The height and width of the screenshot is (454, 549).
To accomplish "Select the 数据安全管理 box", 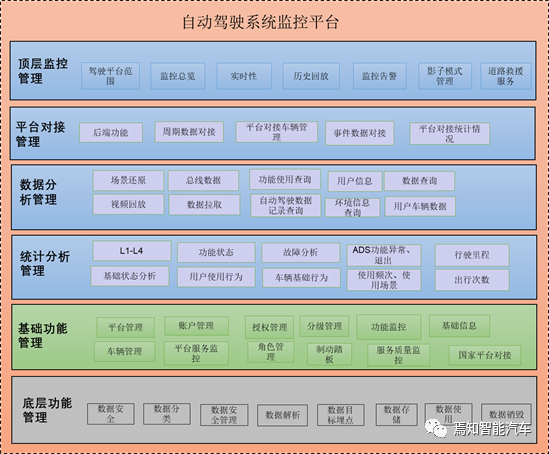I will [x=224, y=415].
